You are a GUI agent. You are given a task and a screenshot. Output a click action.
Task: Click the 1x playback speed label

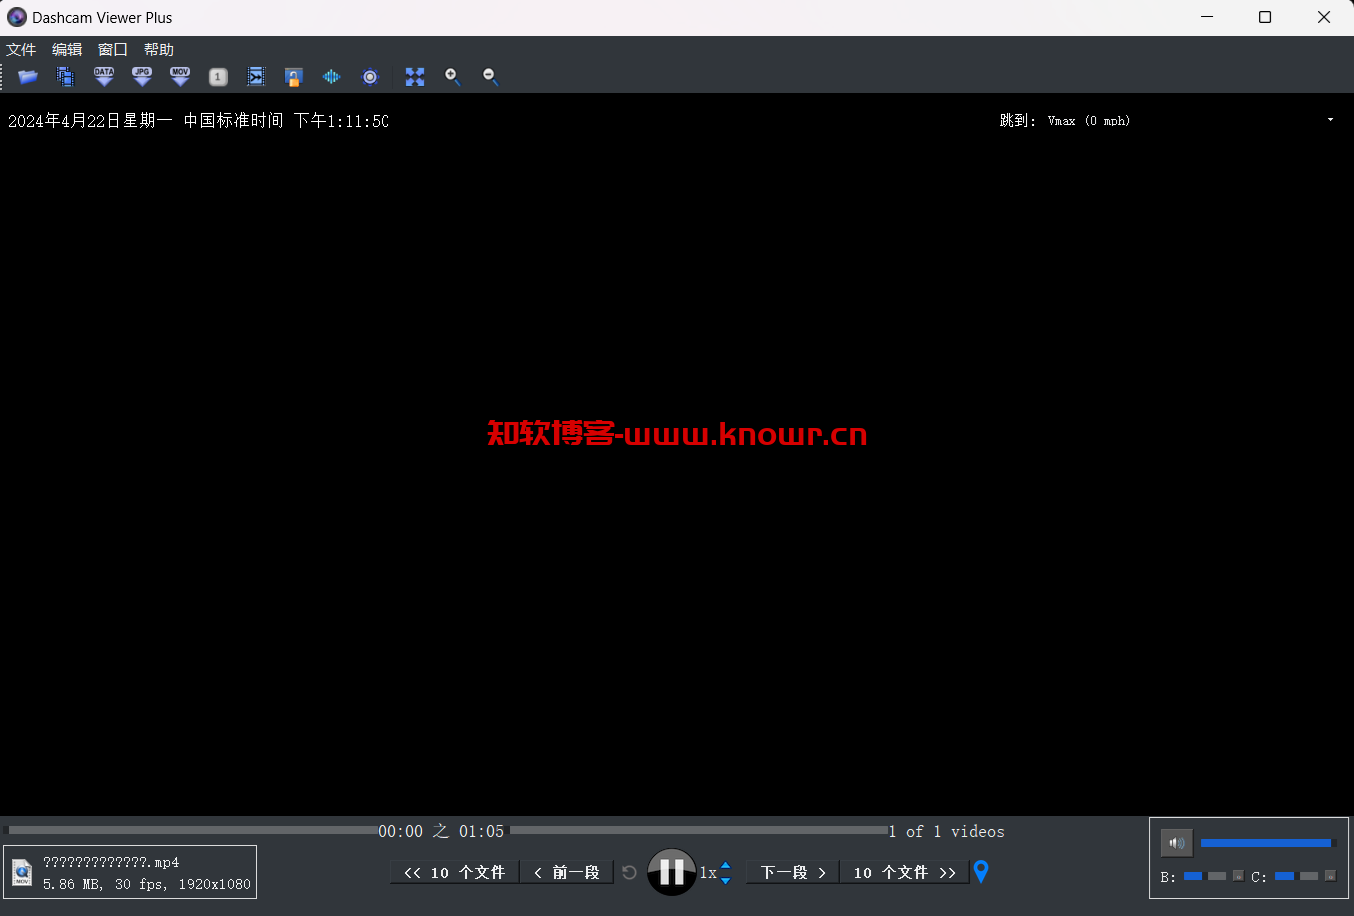tap(708, 873)
